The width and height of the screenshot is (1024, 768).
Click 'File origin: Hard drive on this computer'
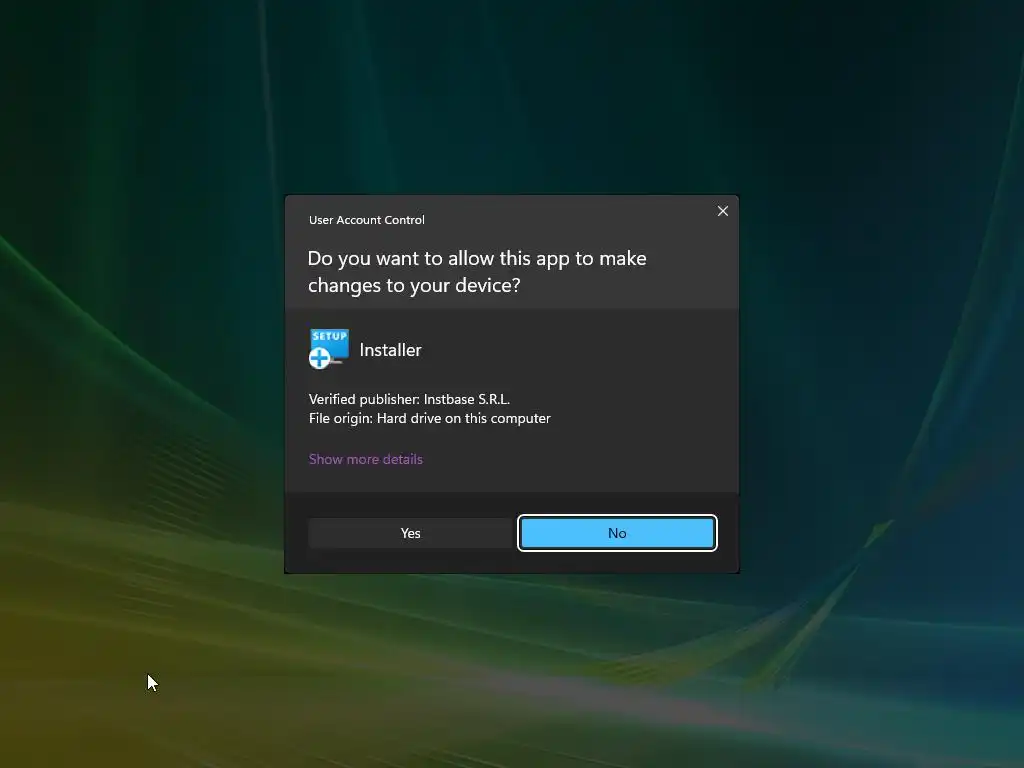pyautogui.click(x=430, y=418)
